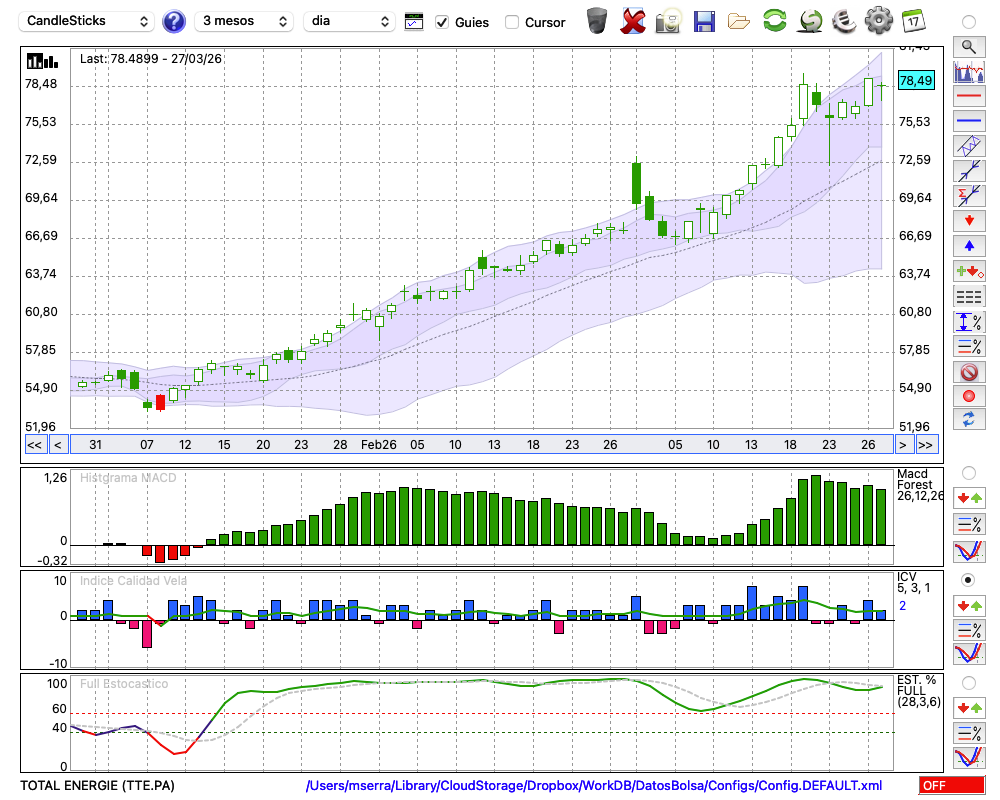Image resolution: width=1000 pixels, height=800 pixels.
Task: Select the red horizontal line tool
Action: (x=968, y=97)
